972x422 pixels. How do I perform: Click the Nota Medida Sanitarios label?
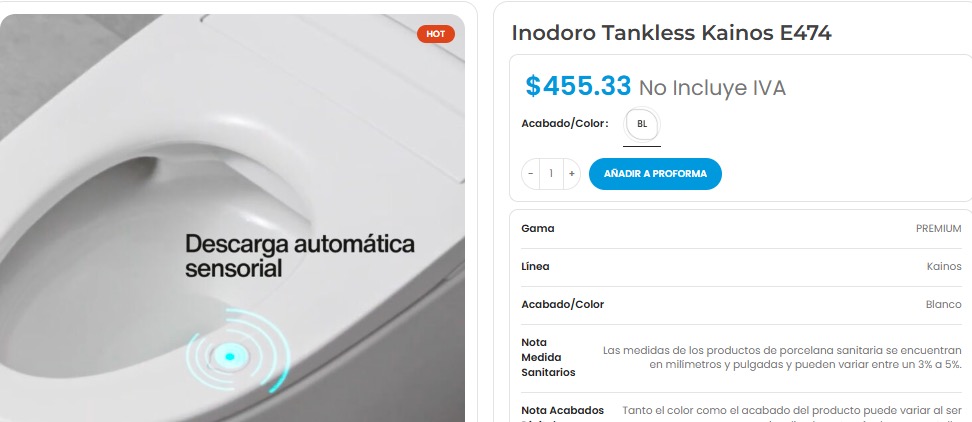coord(548,358)
